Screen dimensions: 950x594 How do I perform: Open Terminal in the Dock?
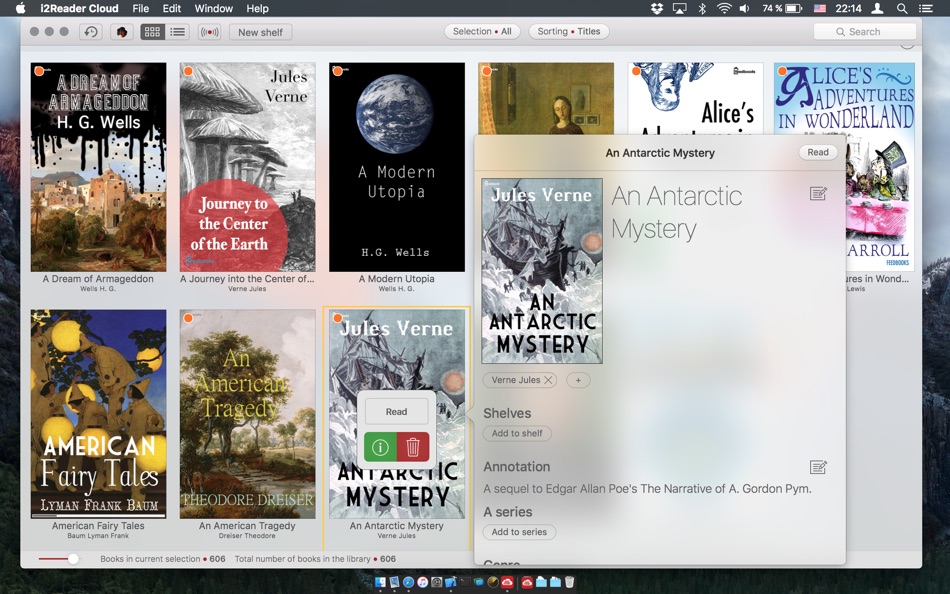pos(465,582)
